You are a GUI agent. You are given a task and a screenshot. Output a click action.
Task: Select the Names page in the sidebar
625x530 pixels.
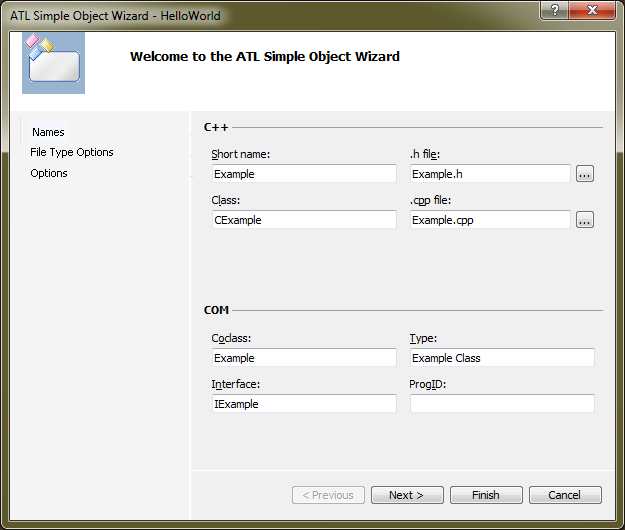pyautogui.click(x=48, y=132)
